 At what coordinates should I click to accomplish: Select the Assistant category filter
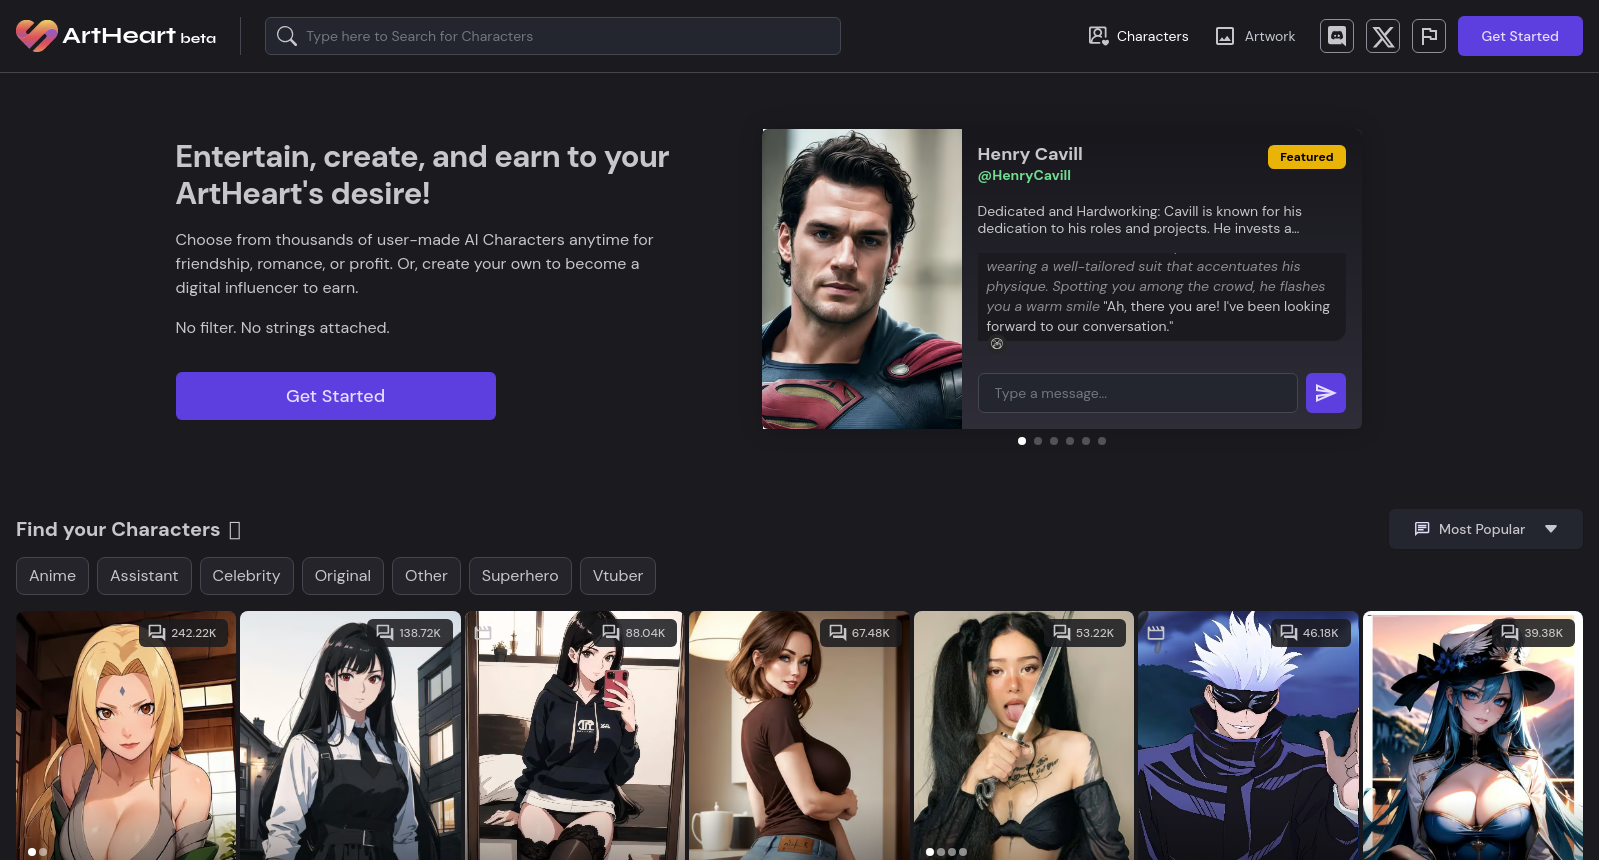144,576
